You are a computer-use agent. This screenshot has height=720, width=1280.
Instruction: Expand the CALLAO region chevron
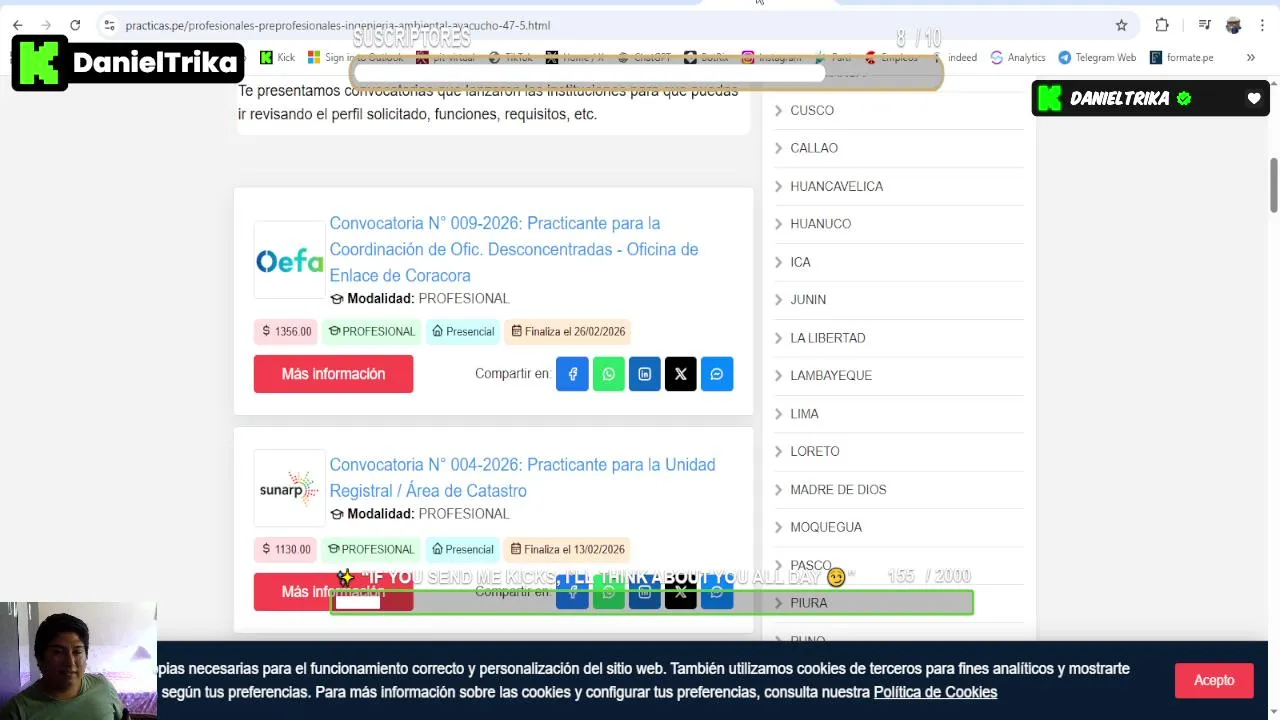779,148
